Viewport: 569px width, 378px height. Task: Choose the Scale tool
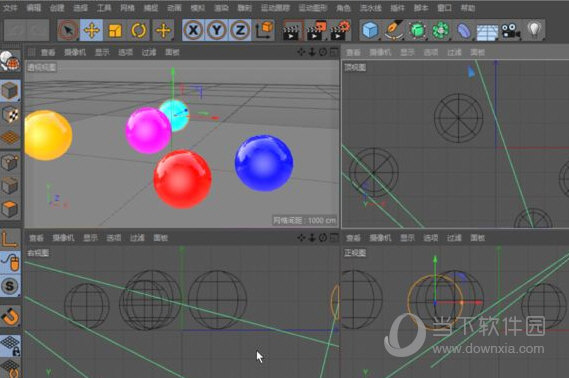pos(115,30)
